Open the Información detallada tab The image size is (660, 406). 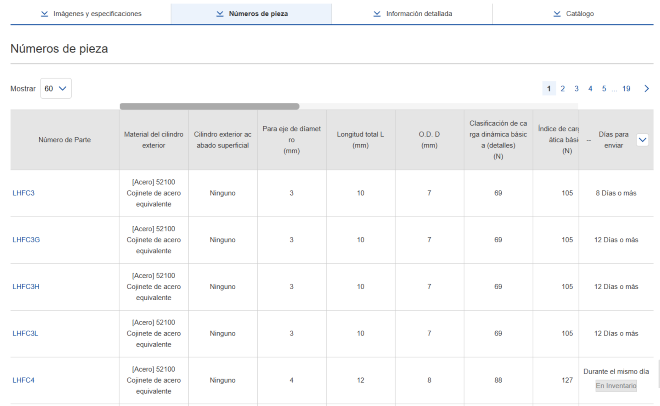pos(411,14)
